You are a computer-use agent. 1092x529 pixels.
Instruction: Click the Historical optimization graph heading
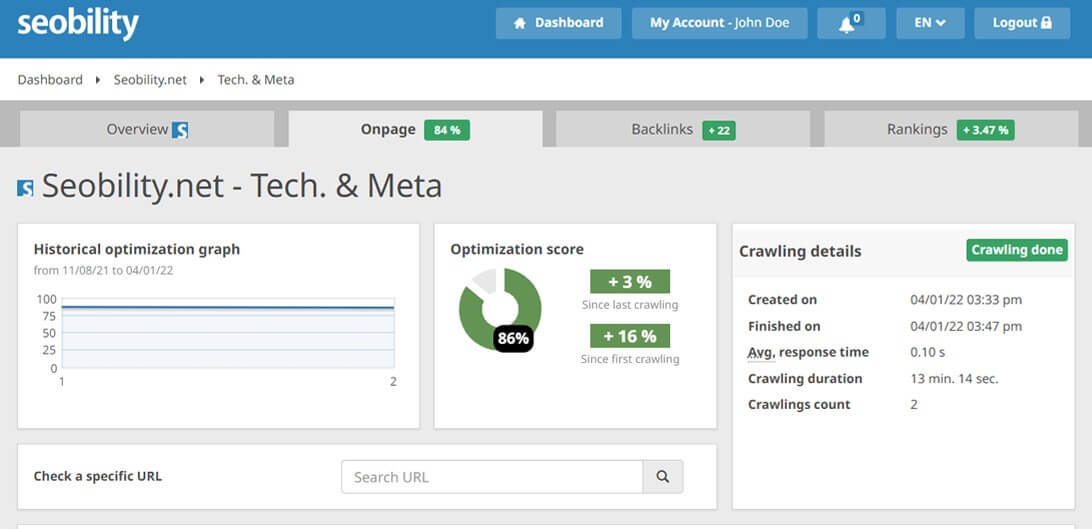tap(136, 249)
